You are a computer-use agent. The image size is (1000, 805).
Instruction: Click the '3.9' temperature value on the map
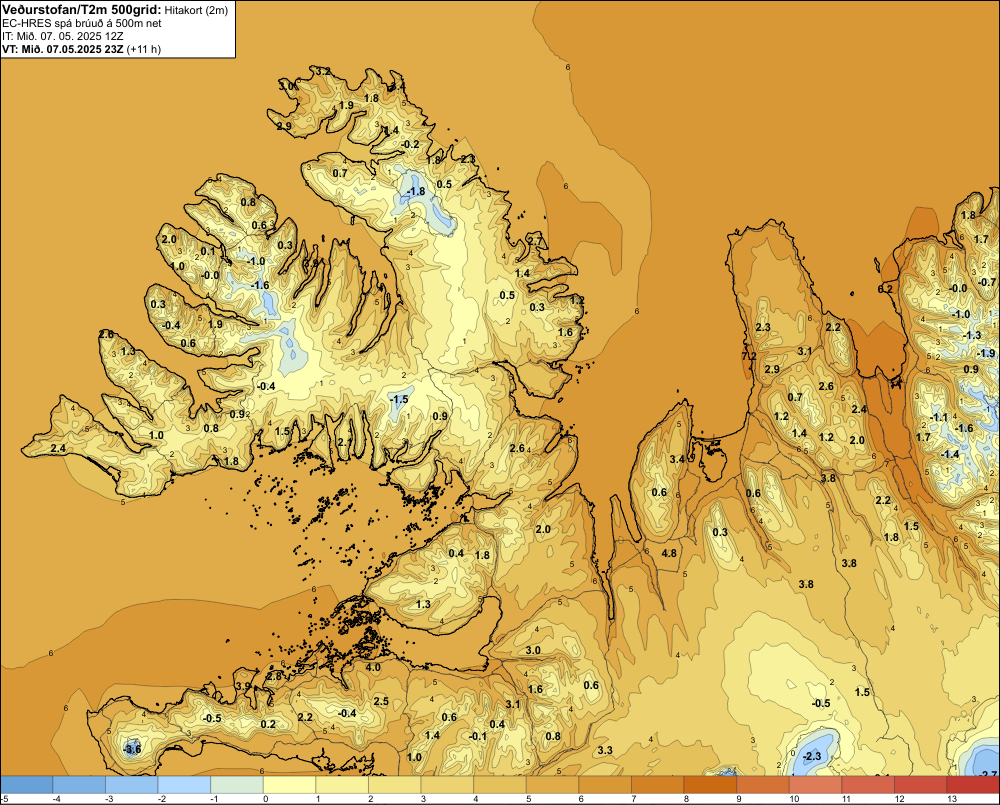point(243,686)
